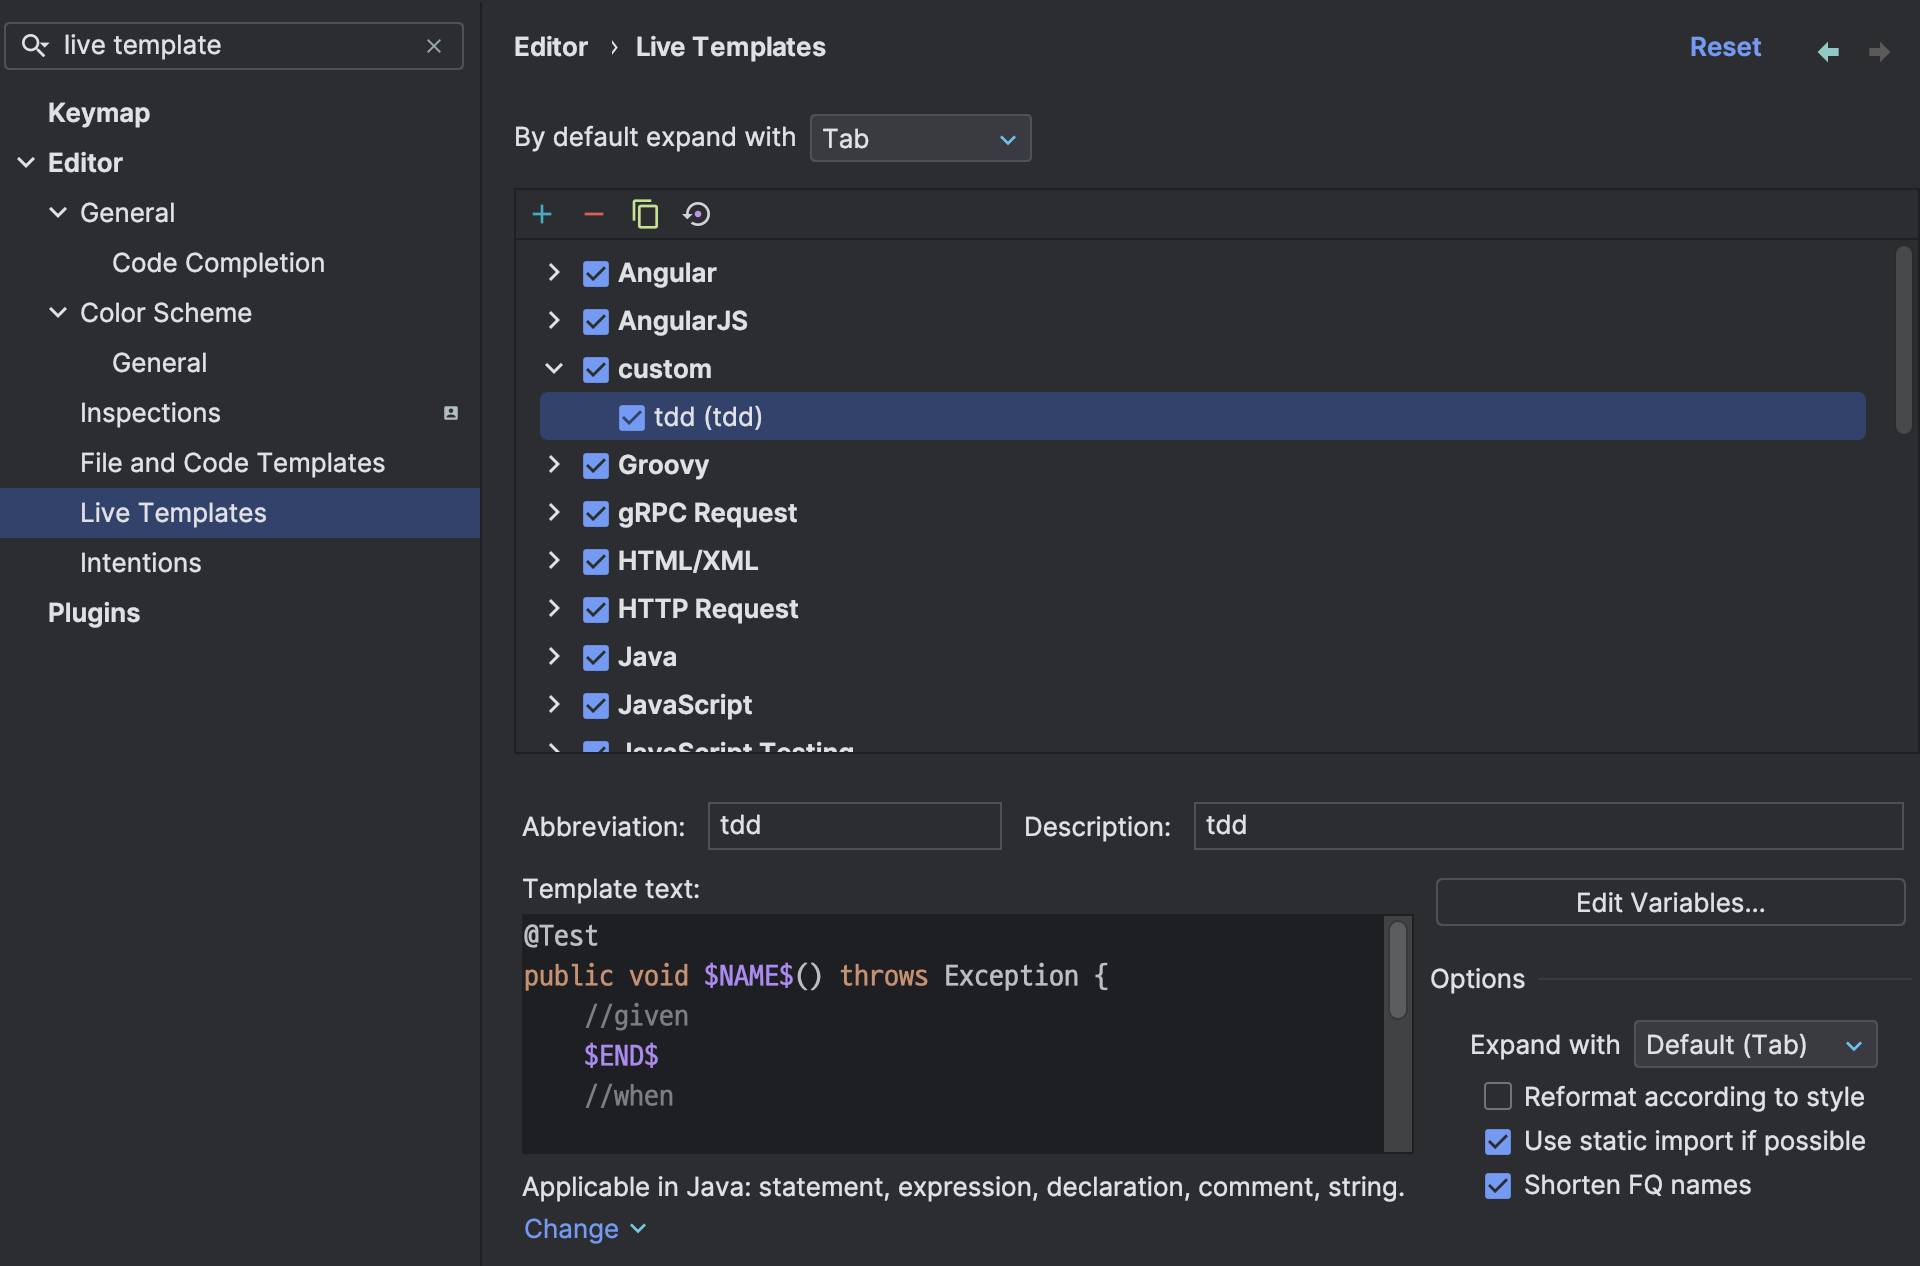Click the forward navigation arrow
The height and width of the screenshot is (1266, 1920).
1879,51
